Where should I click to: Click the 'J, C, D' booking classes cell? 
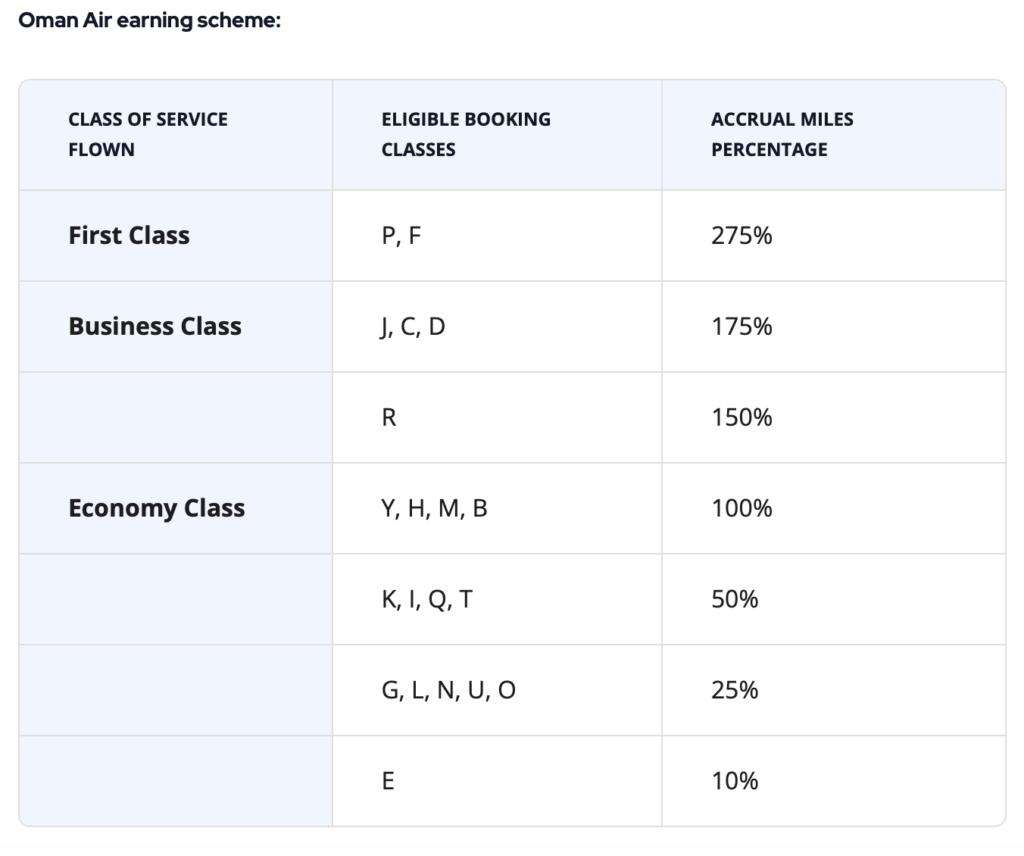tap(413, 327)
